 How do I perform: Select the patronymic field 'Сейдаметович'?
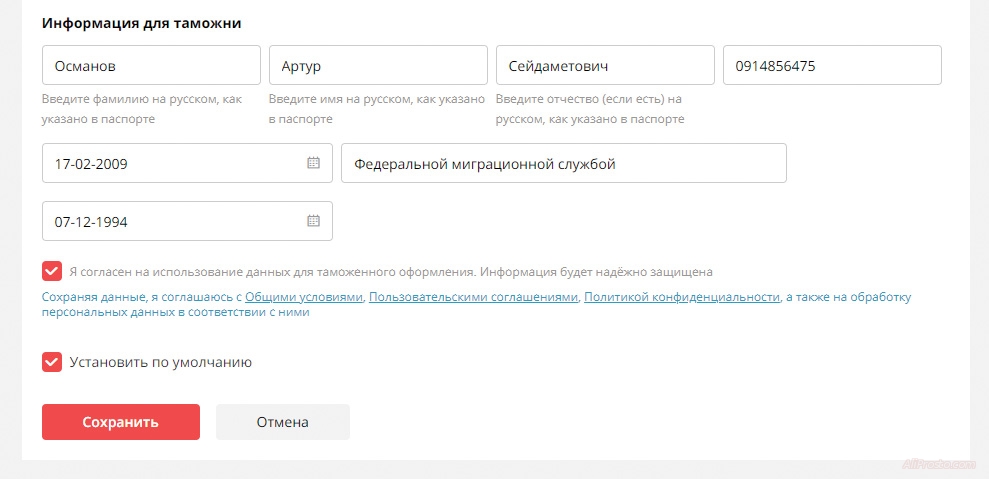click(x=605, y=66)
